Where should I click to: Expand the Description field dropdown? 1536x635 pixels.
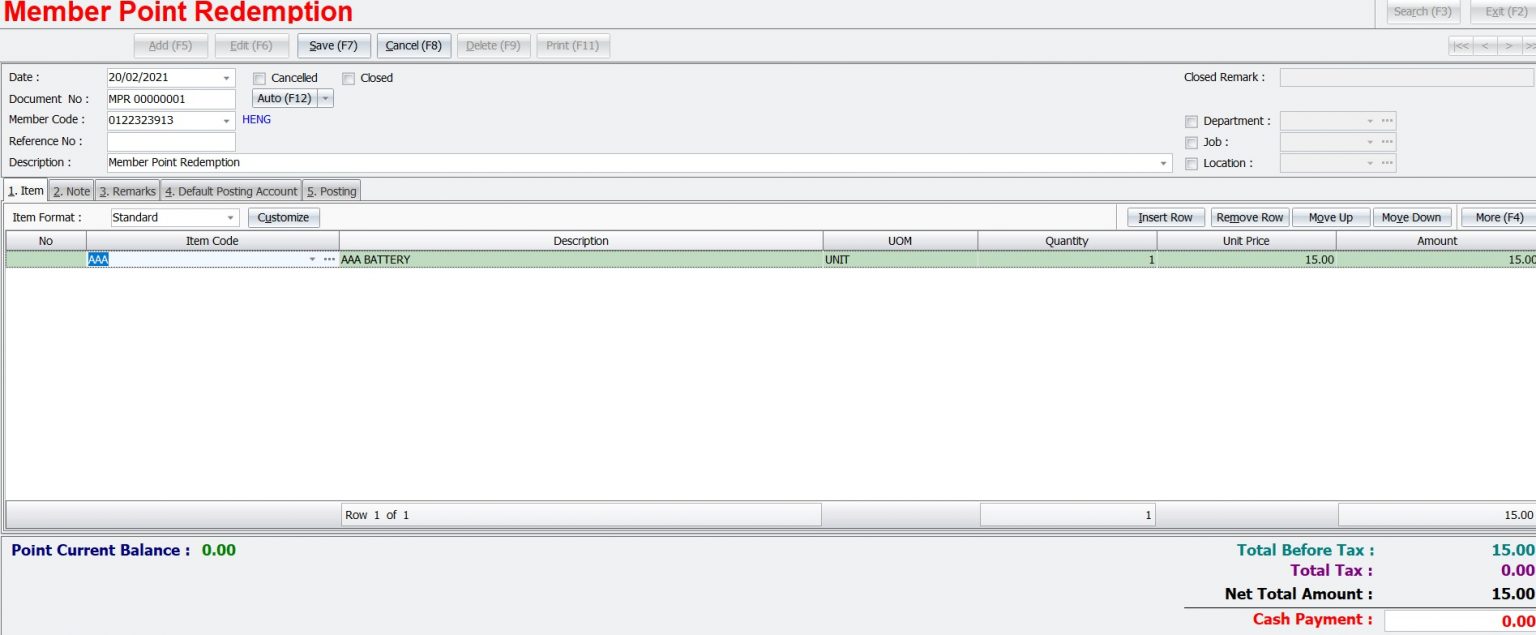[1164, 163]
